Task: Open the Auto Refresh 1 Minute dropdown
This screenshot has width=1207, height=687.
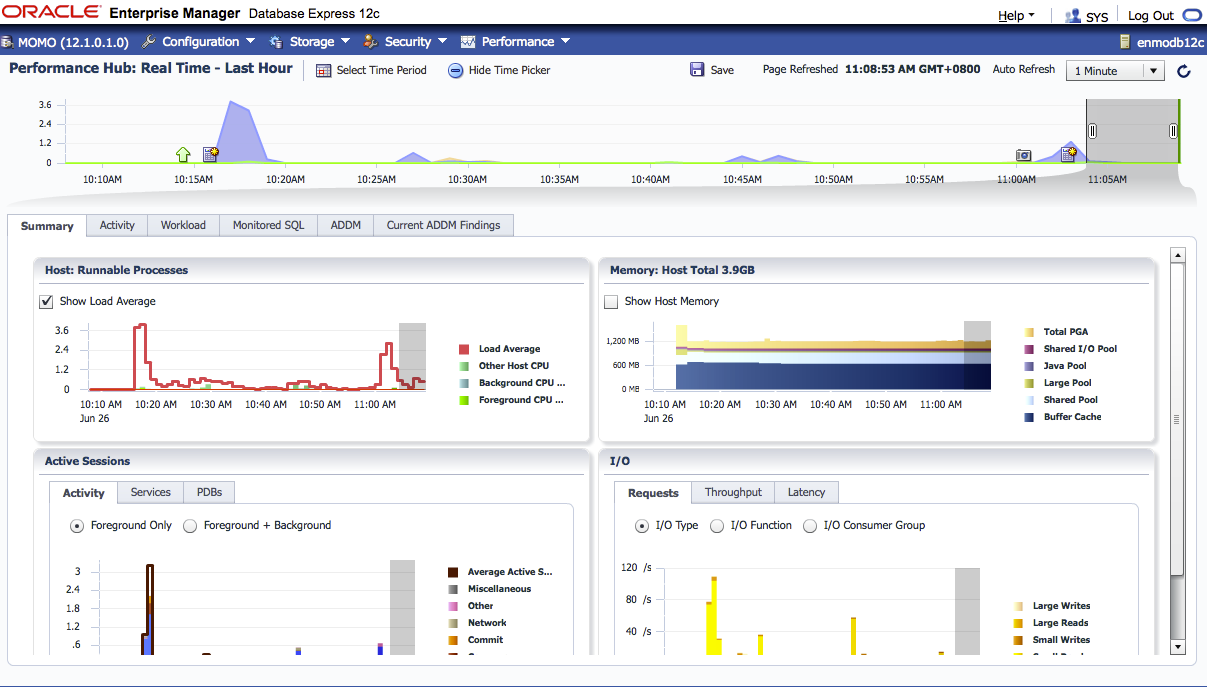Action: coord(1115,71)
